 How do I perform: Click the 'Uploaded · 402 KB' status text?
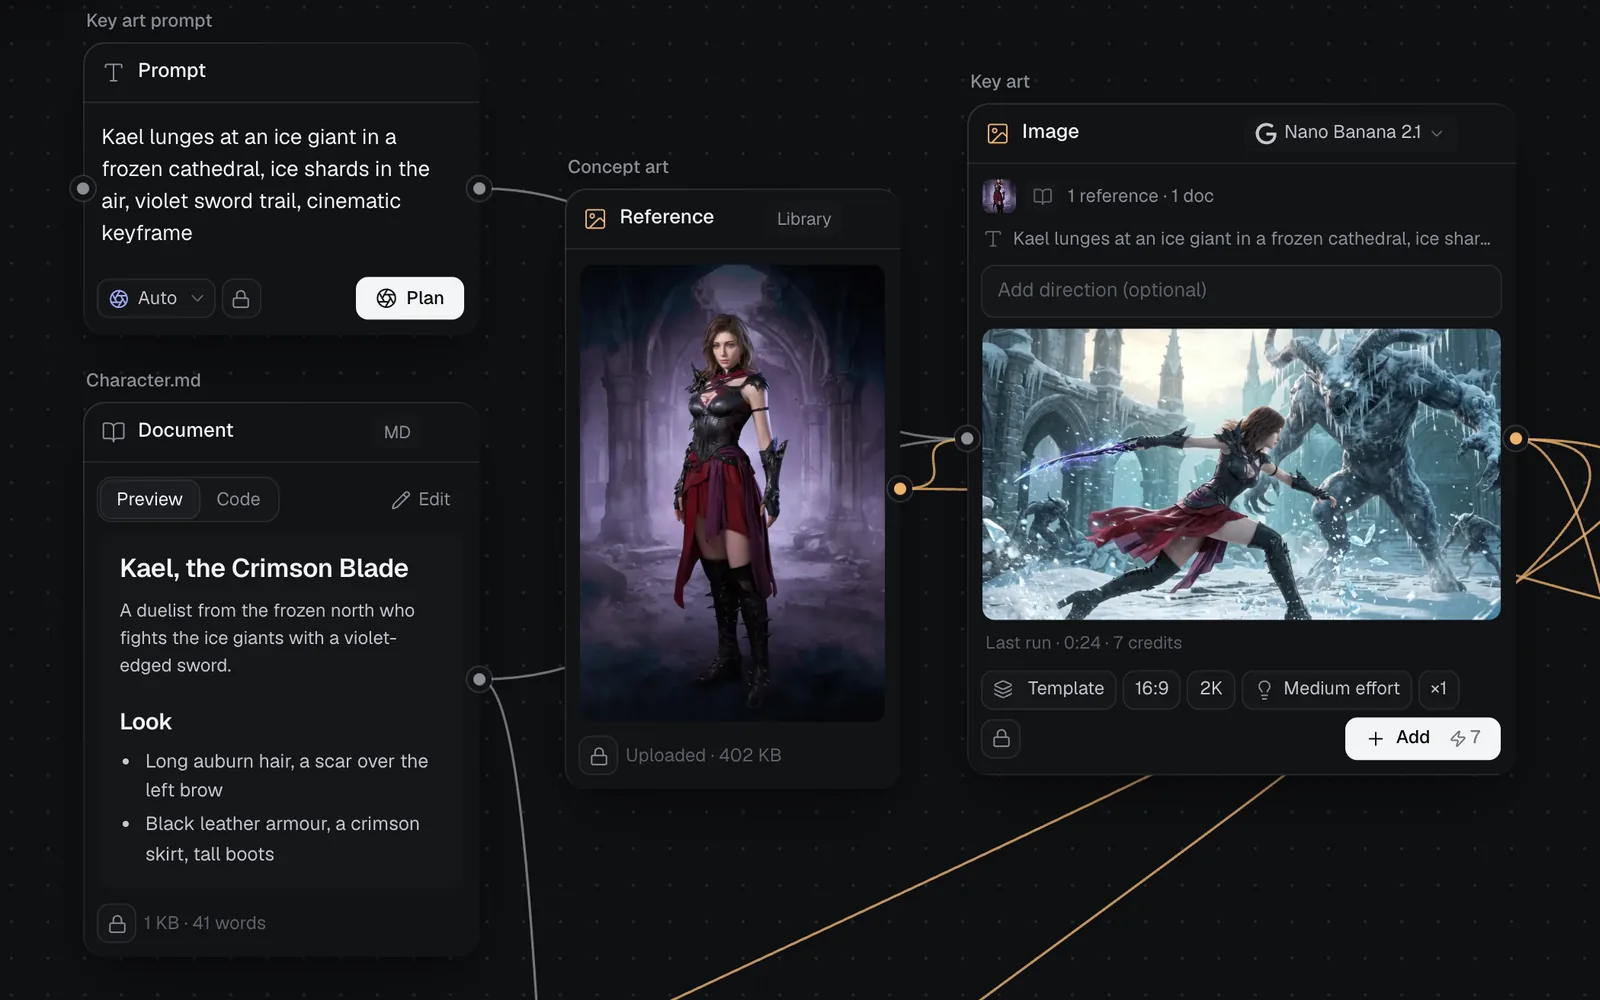click(x=703, y=756)
